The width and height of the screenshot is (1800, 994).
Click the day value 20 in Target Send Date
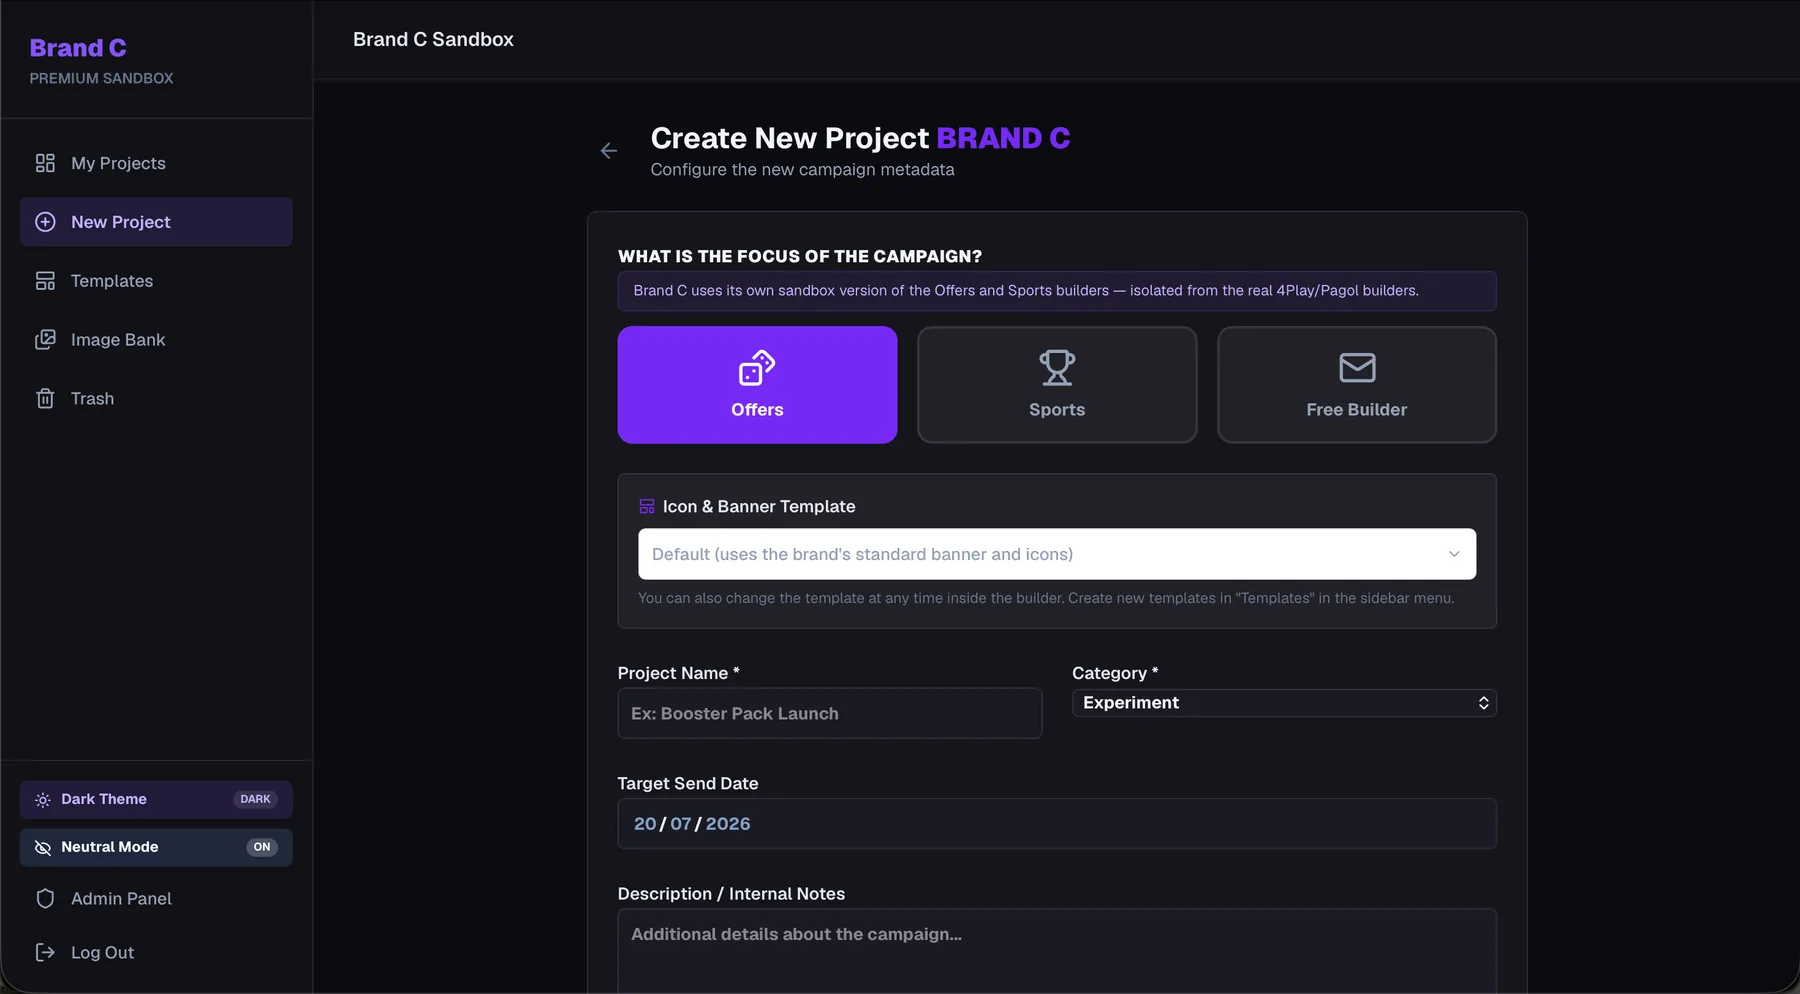(x=645, y=824)
